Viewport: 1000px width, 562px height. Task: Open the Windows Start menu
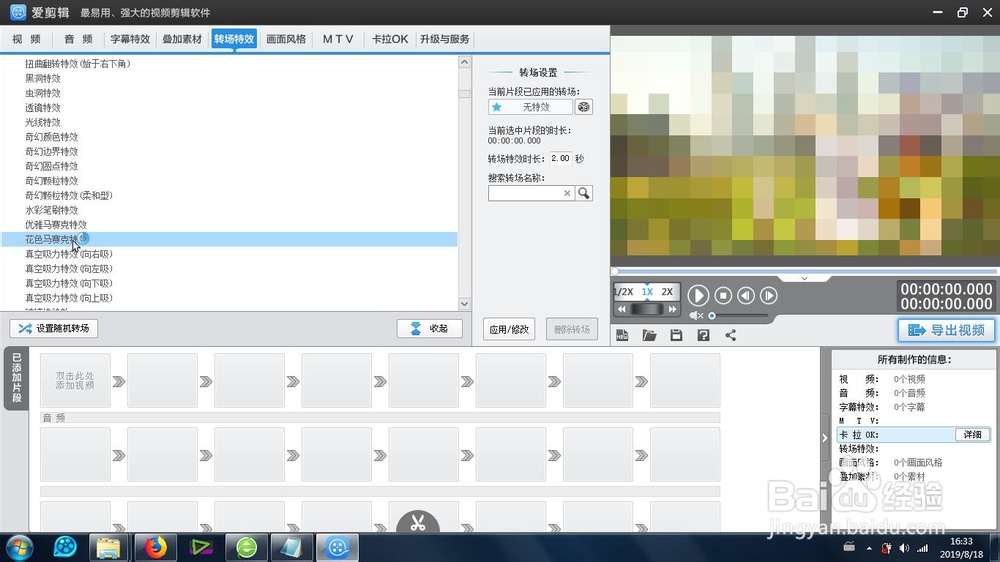(x=20, y=547)
